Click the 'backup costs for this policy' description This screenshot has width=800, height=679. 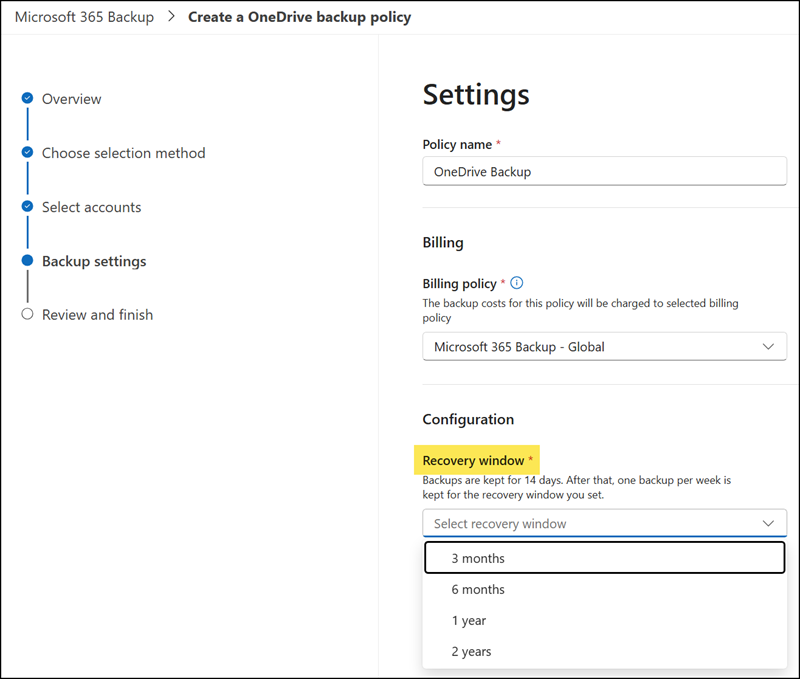[580, 310]
